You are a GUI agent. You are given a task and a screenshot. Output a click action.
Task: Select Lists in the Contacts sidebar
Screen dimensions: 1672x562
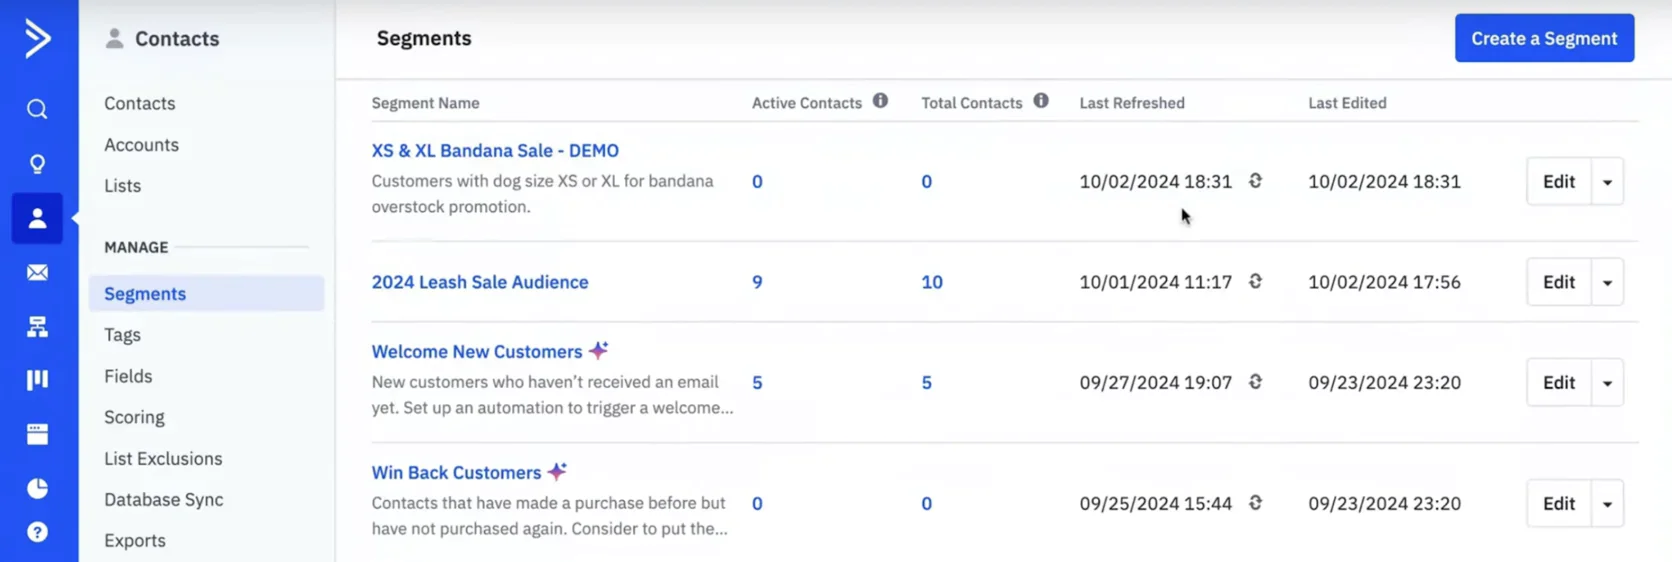point(122,186)
